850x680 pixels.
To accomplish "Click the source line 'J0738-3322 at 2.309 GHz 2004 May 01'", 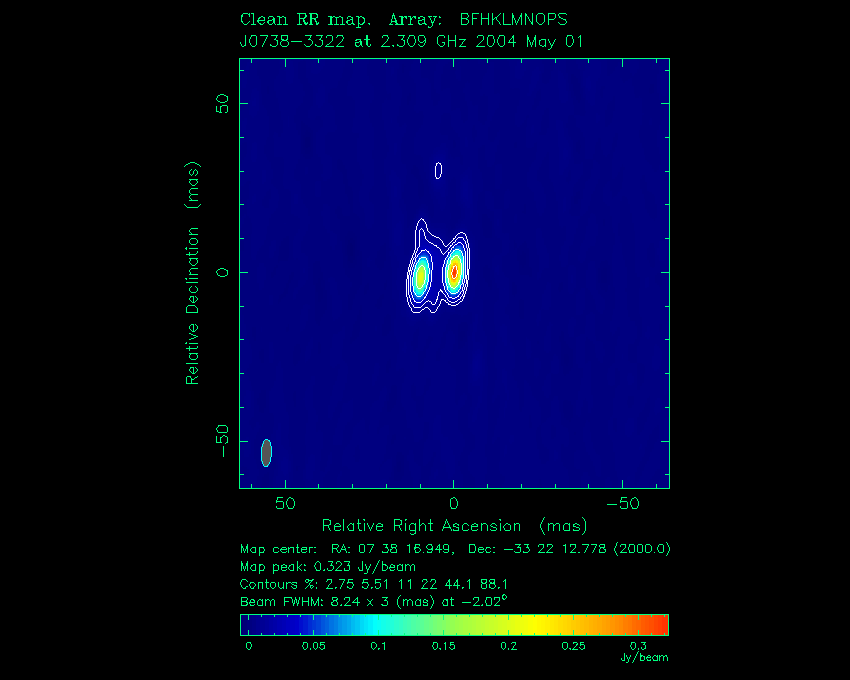I will (411, 41).
